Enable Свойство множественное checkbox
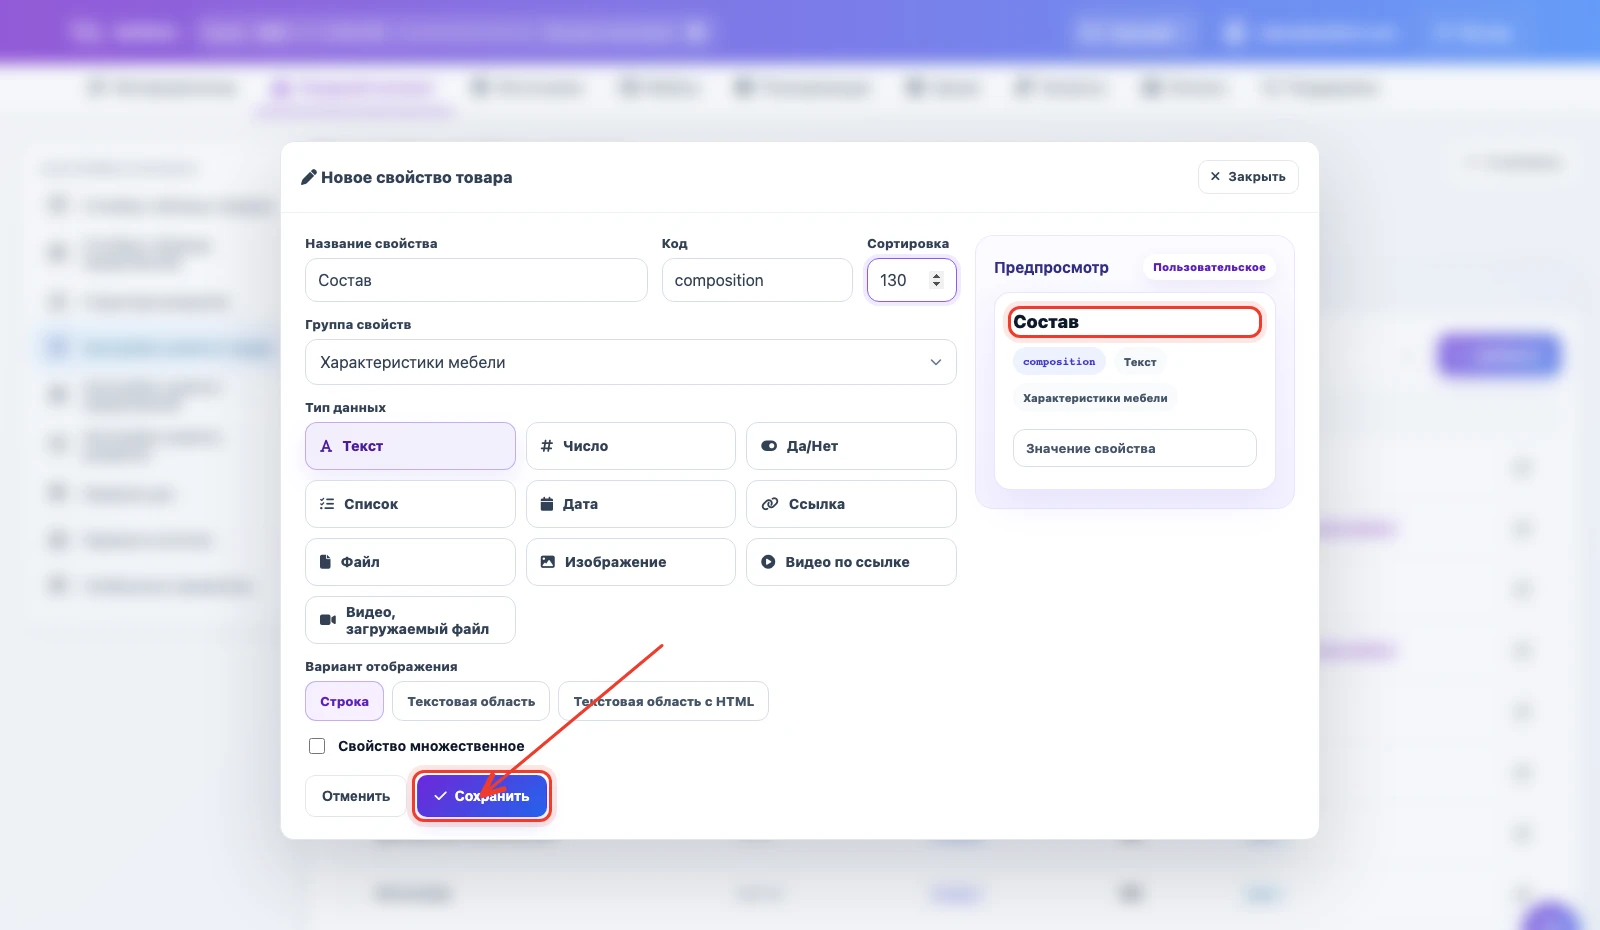This screenshot has height=930, width=1600. tap(317, 746)
